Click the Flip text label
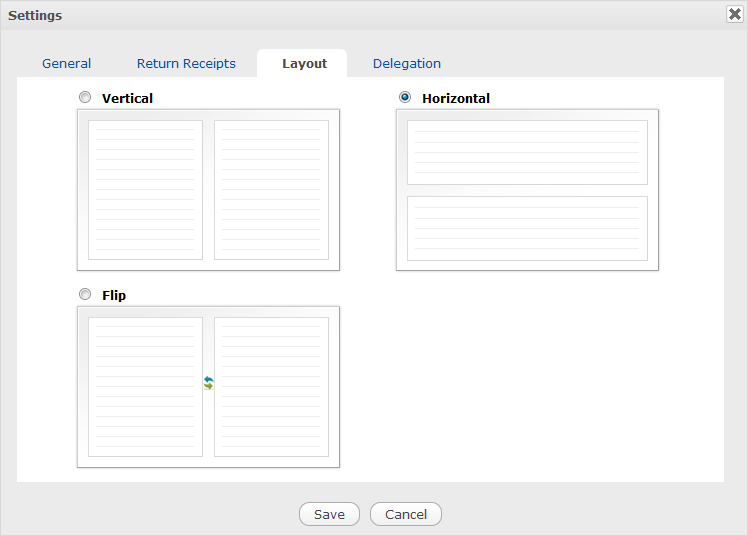This screenshot has width=748, height=536. click(x=114, y=296)
